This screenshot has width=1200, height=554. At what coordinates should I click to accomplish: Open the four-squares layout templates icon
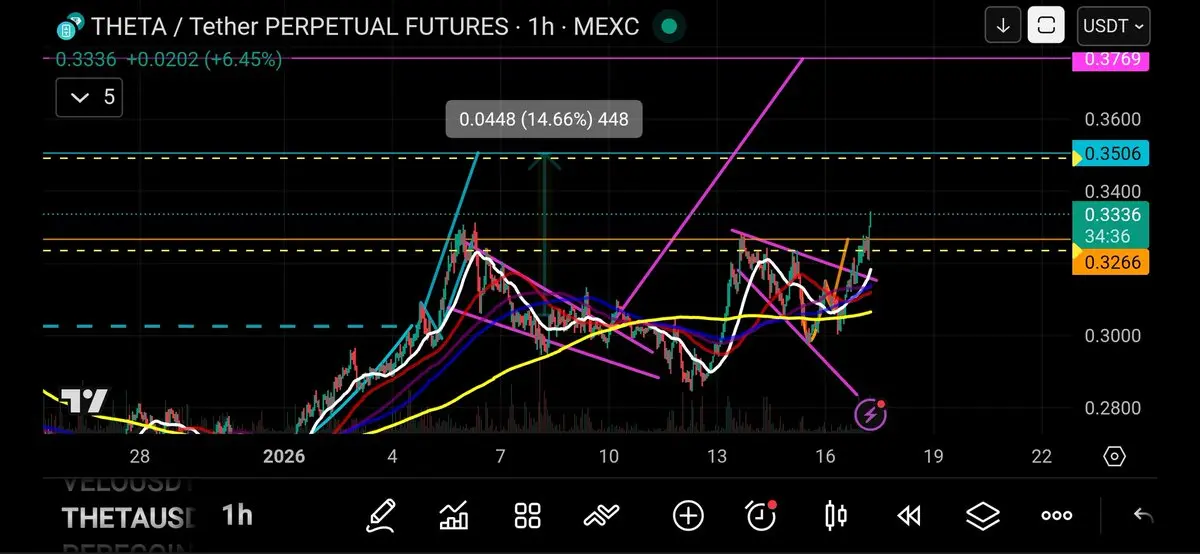(527, 516)
